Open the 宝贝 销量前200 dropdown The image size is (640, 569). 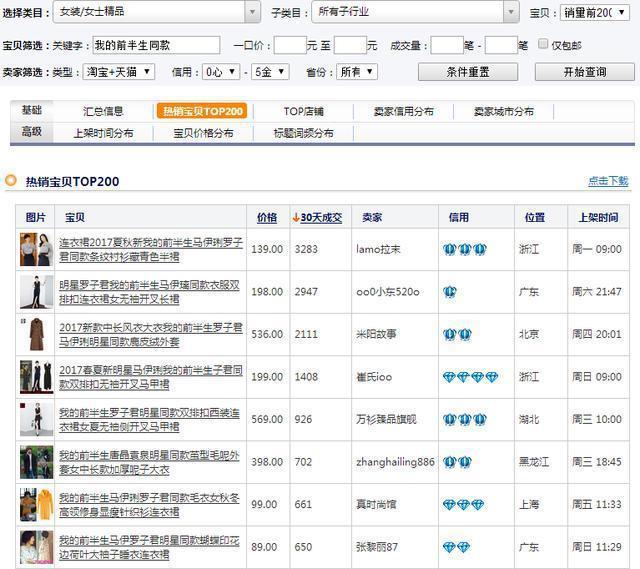click(x=594, y=13)
